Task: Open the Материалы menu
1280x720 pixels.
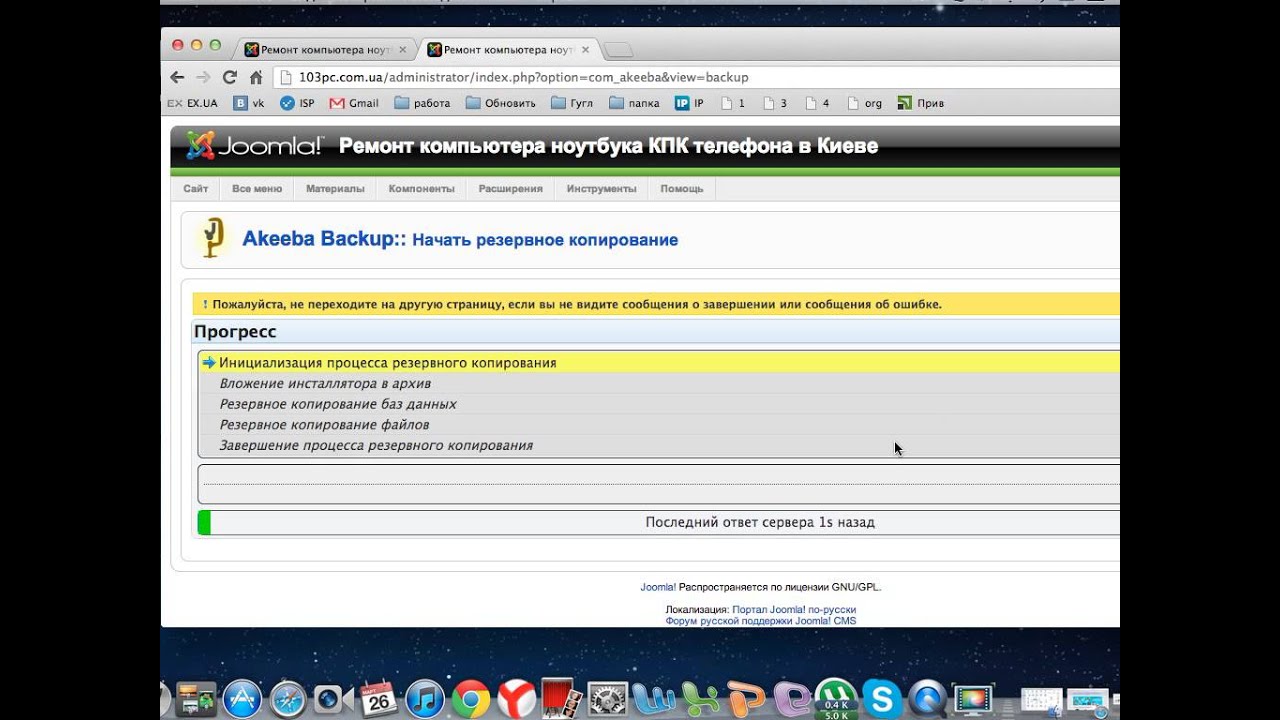Action: (335, 188)
